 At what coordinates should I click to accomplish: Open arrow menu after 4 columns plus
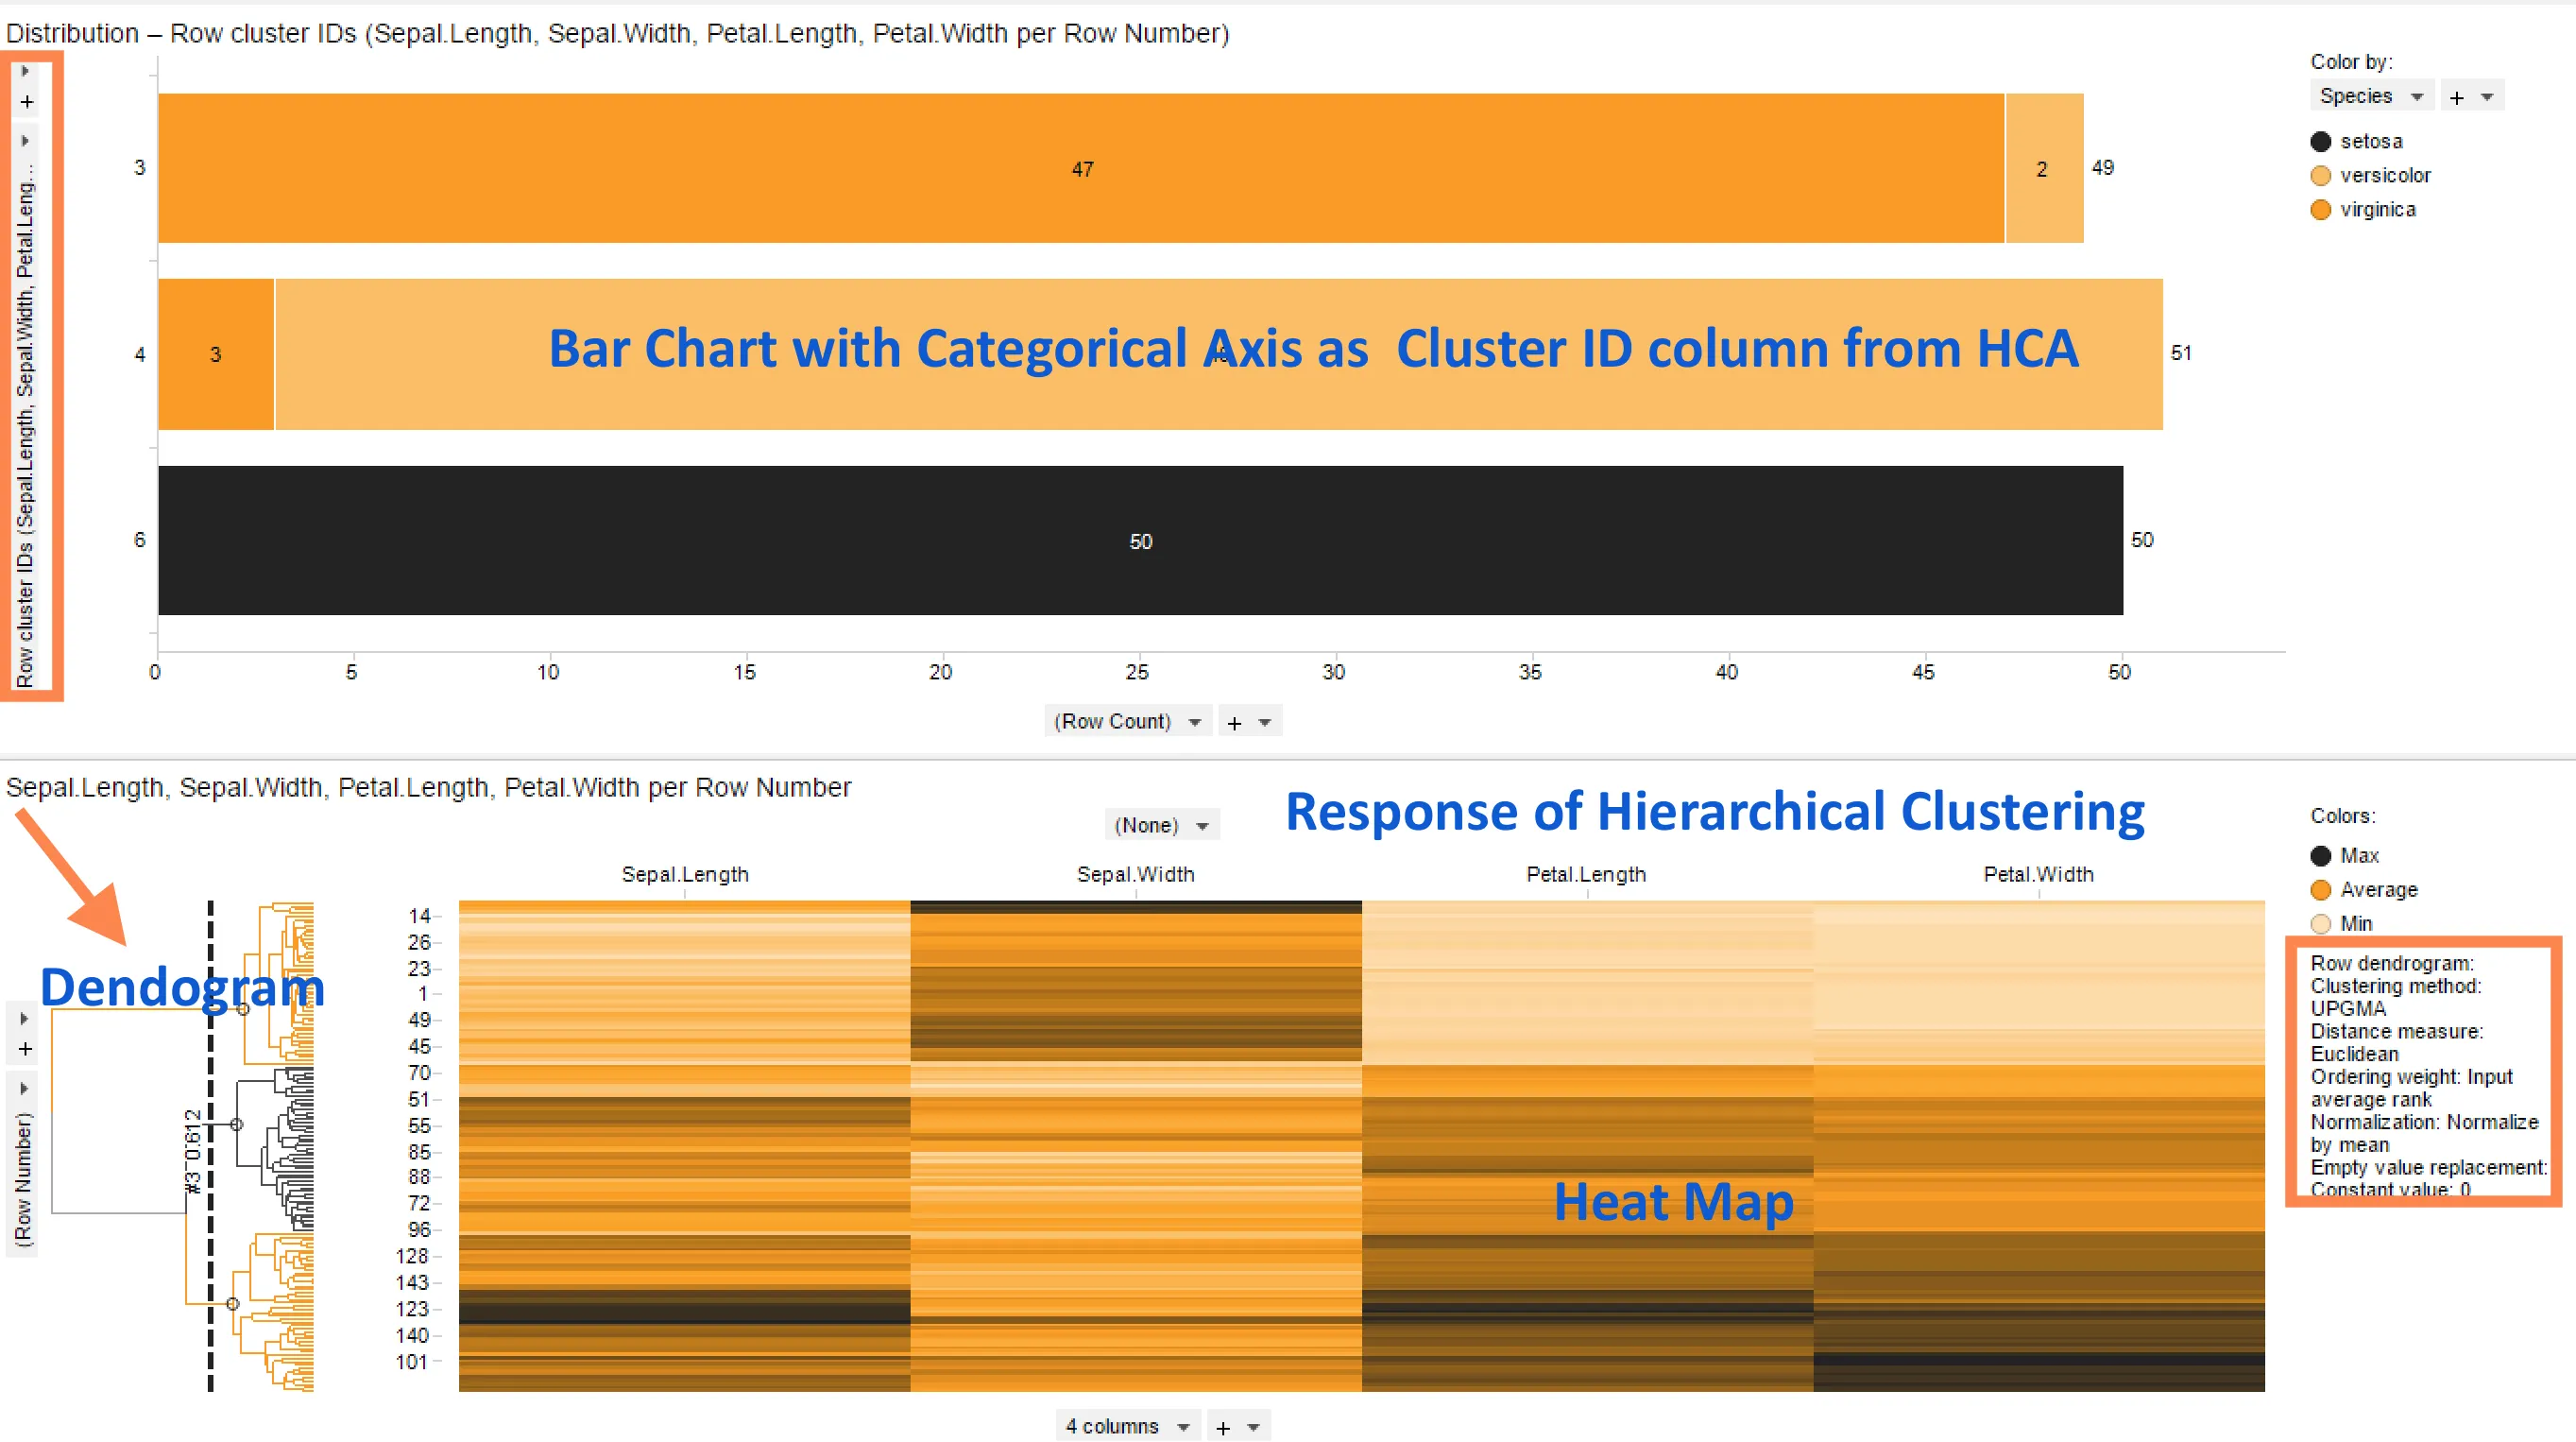point(1254,1427)
